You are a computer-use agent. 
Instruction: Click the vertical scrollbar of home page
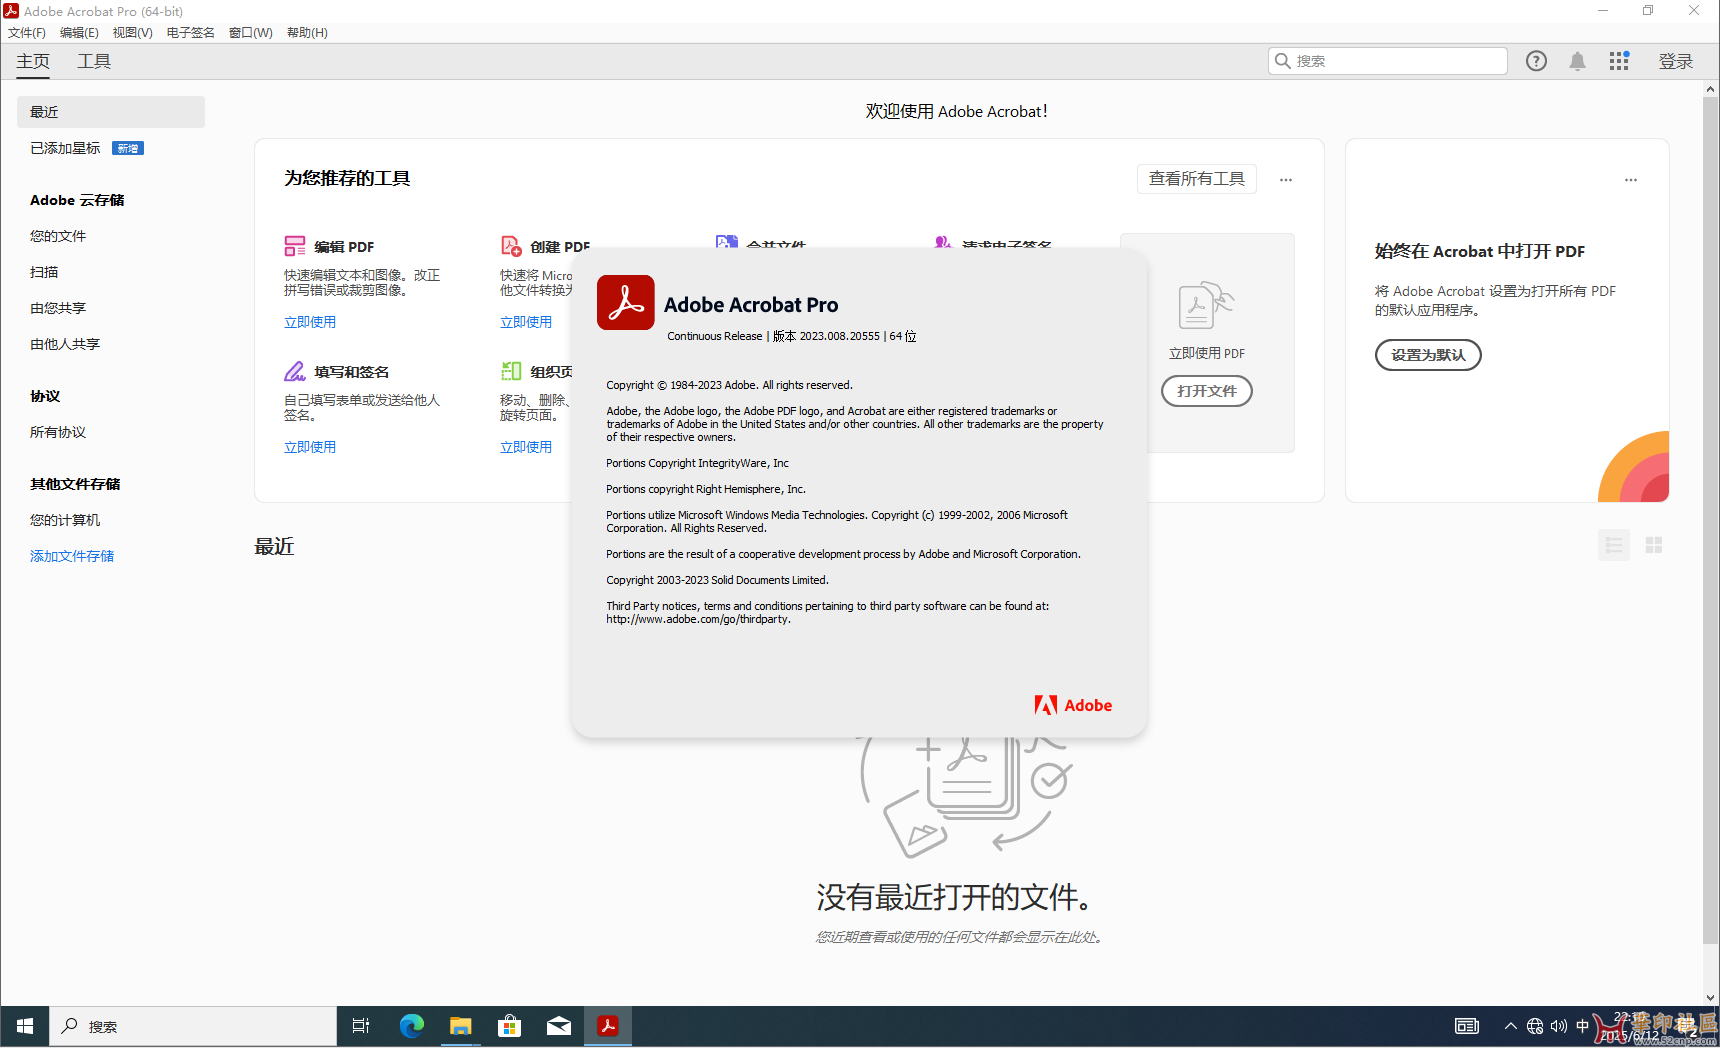coord(1710,520)
